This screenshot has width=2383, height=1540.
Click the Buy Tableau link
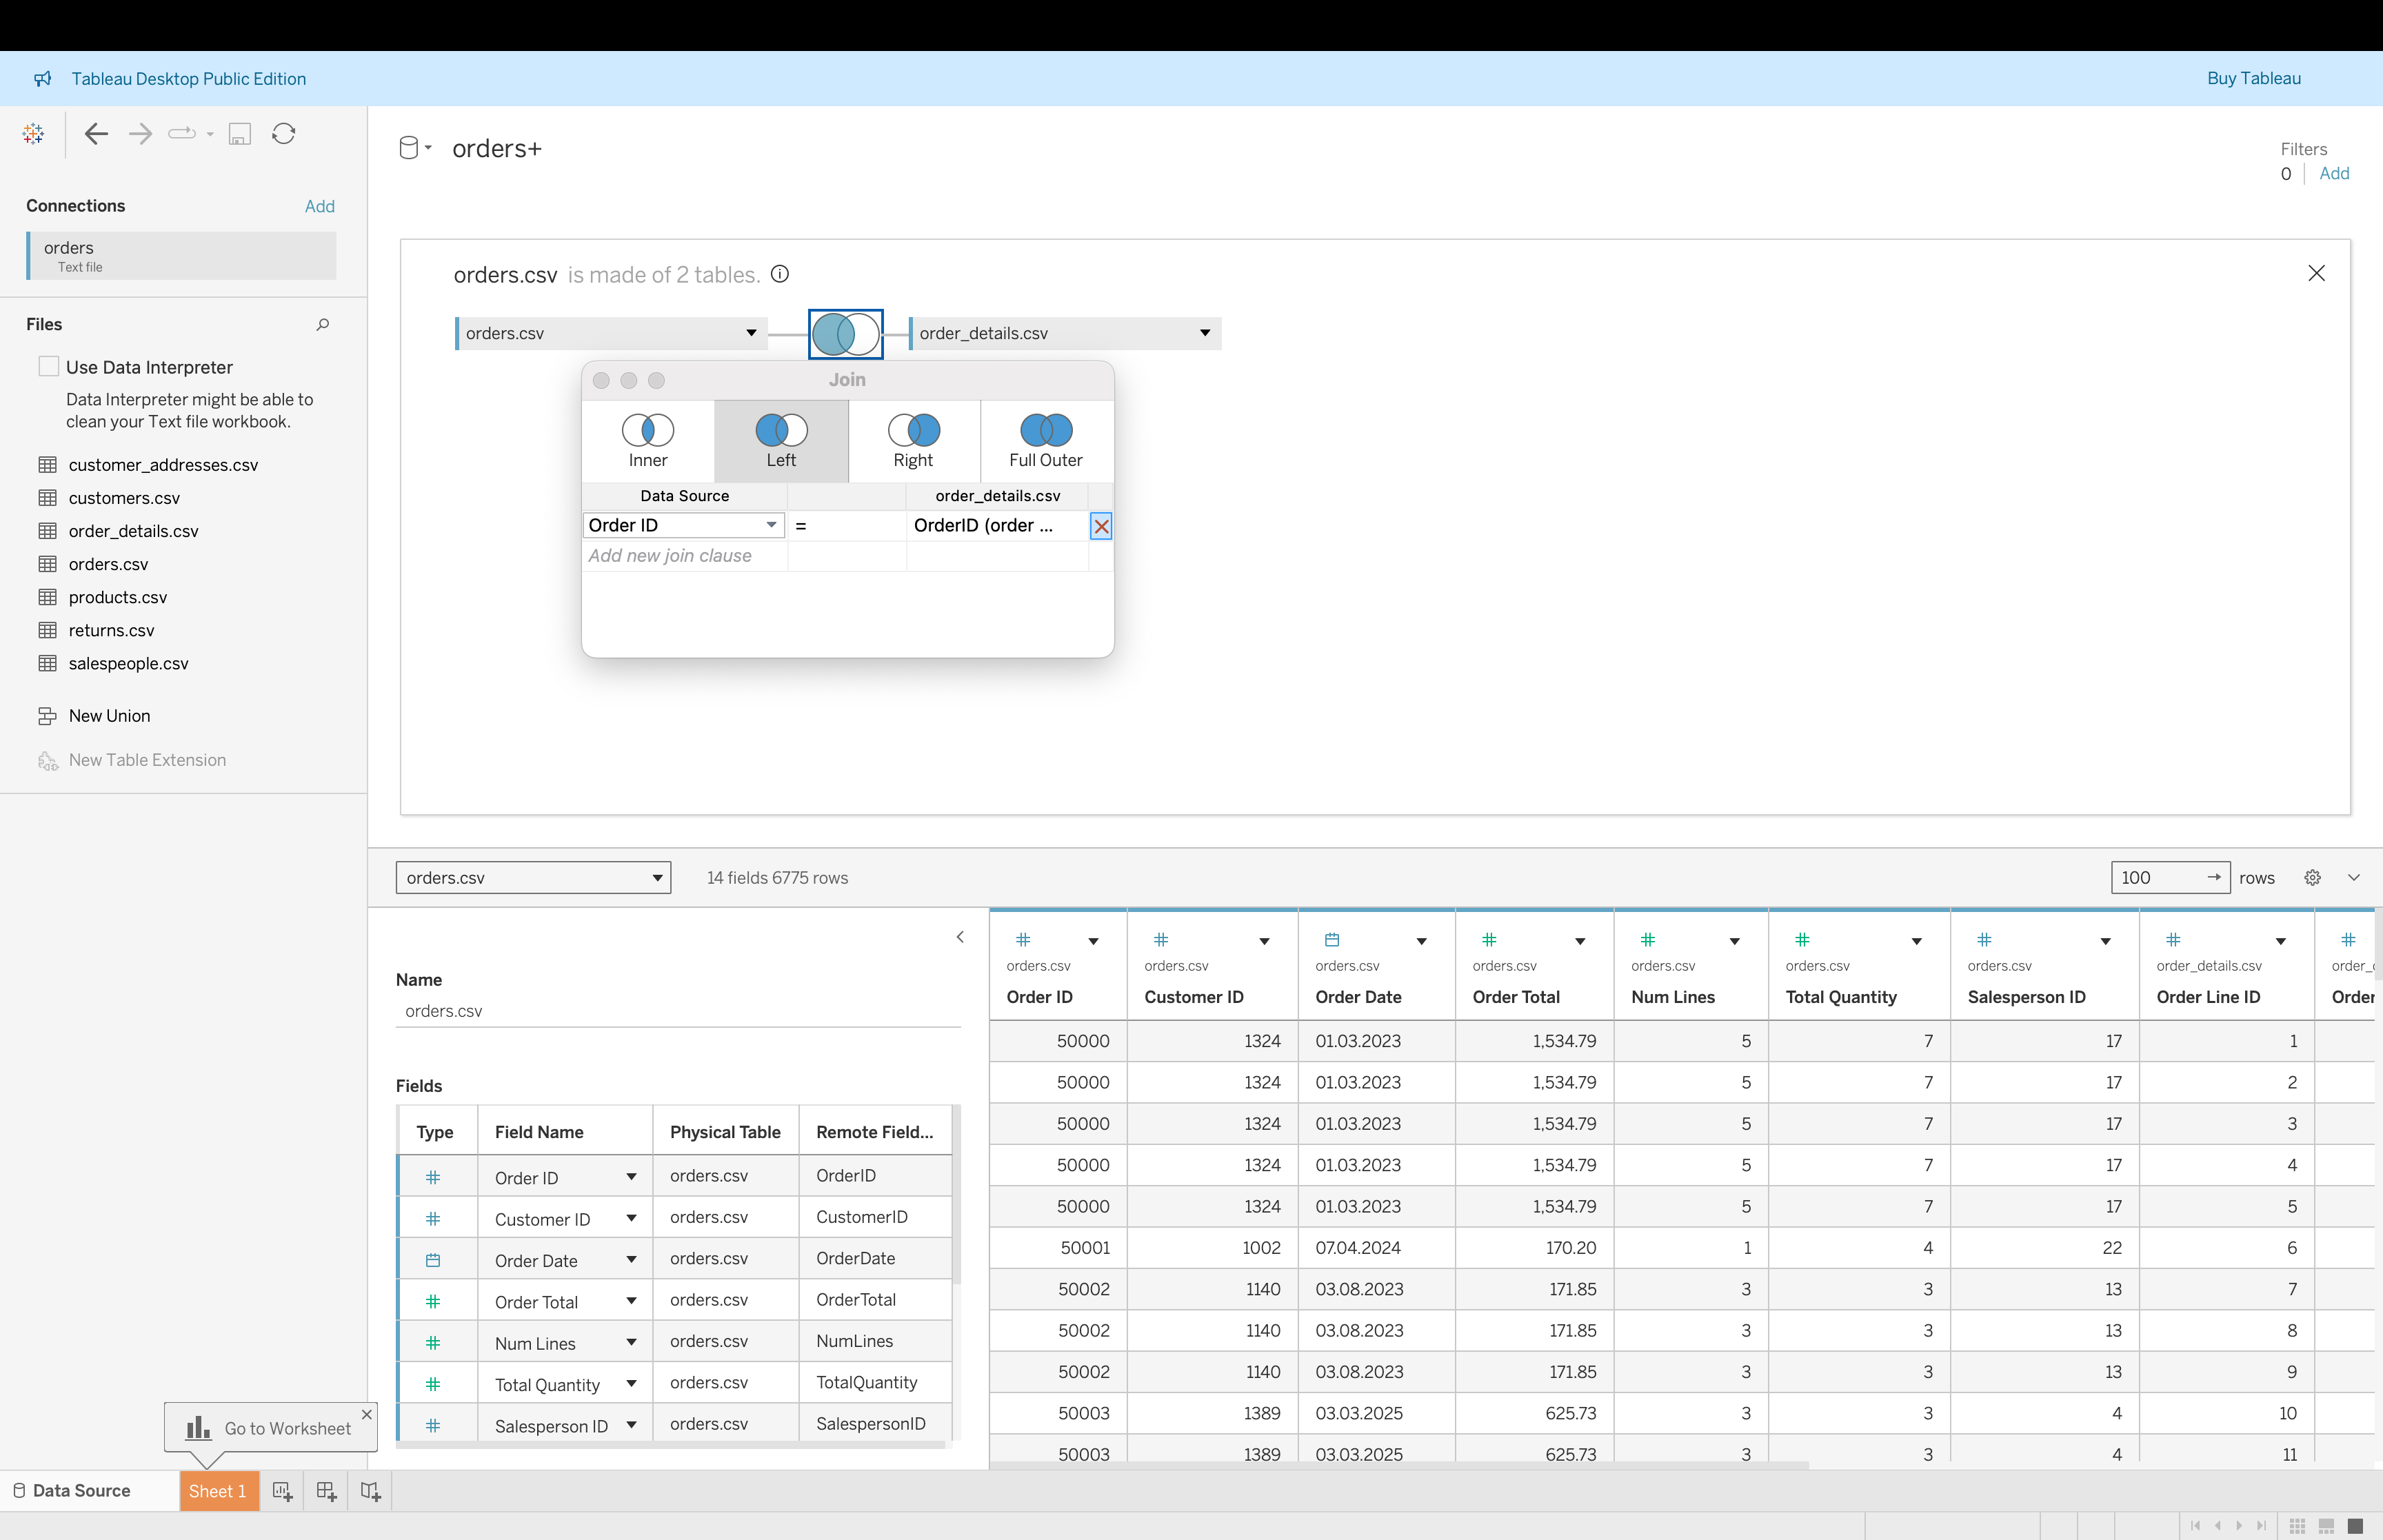(2253, 79)
